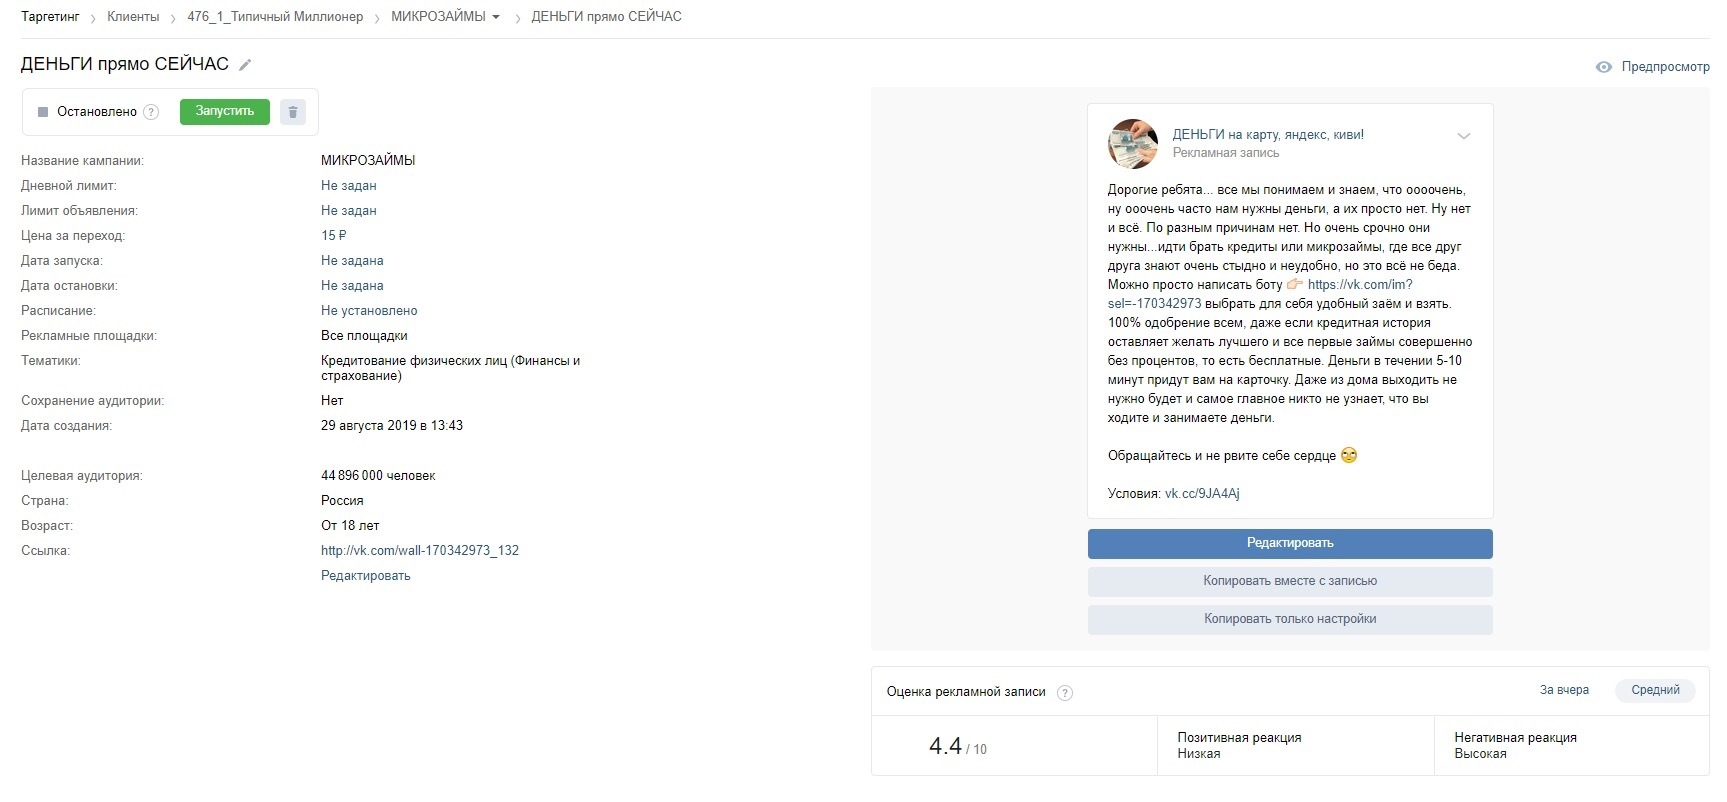Click the pencil icon to rename the ad
Screen dimensions: 1727x802
point(245,65)
